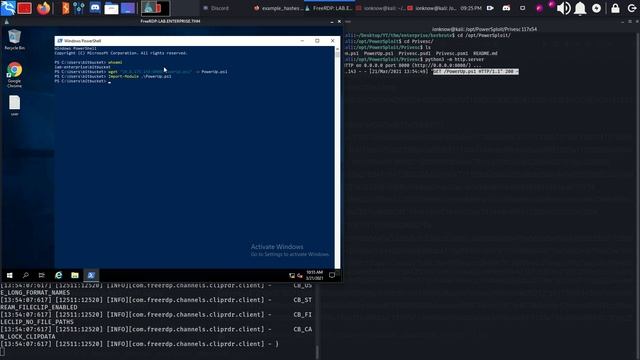Launch Internet Explorer from Windows taskbar
640x360 pixels.
[58, 276]
